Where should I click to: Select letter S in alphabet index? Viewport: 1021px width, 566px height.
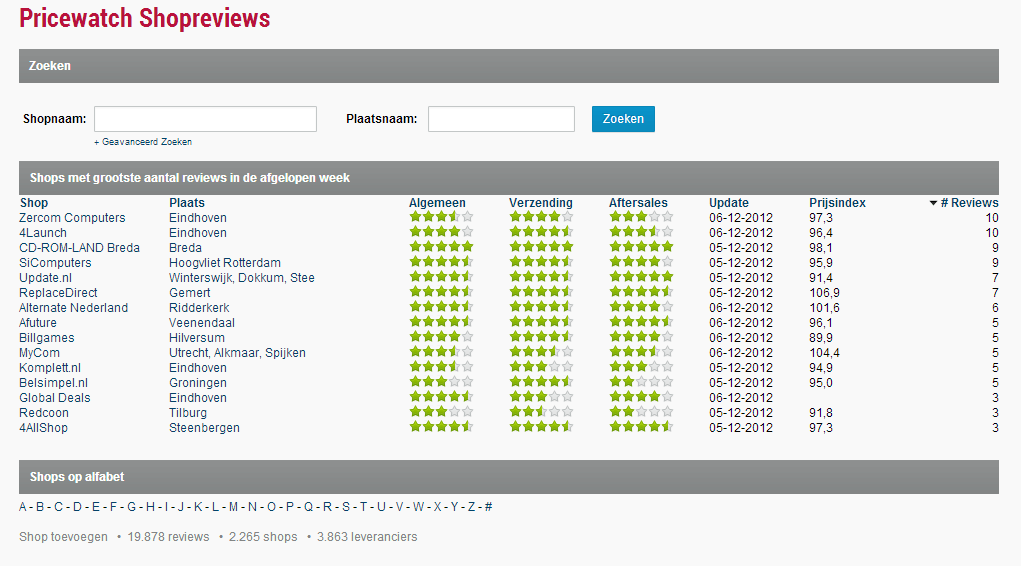tap(346, 507)
